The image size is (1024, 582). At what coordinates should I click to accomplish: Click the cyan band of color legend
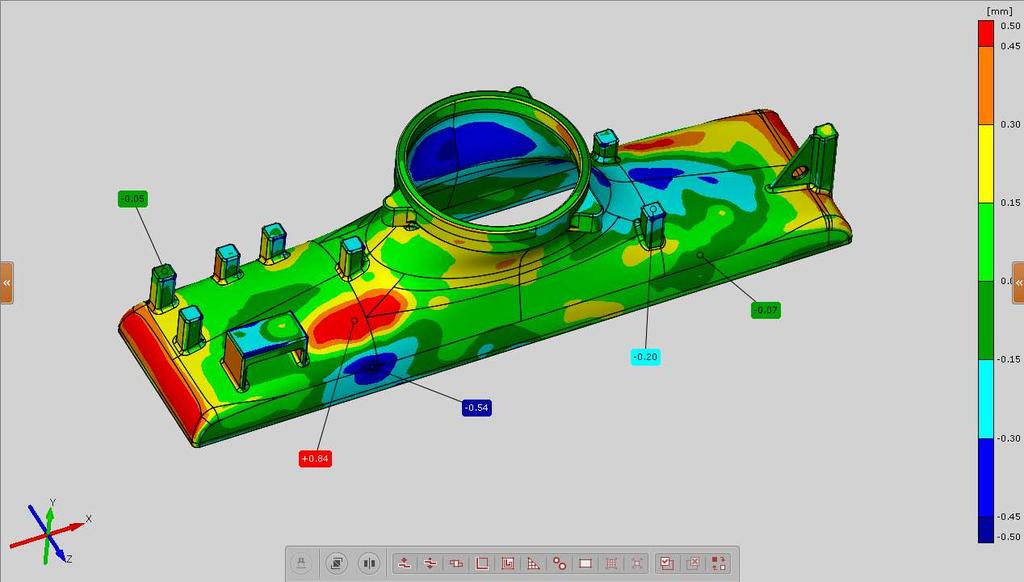pyautogui.click(x=985, y=398)
